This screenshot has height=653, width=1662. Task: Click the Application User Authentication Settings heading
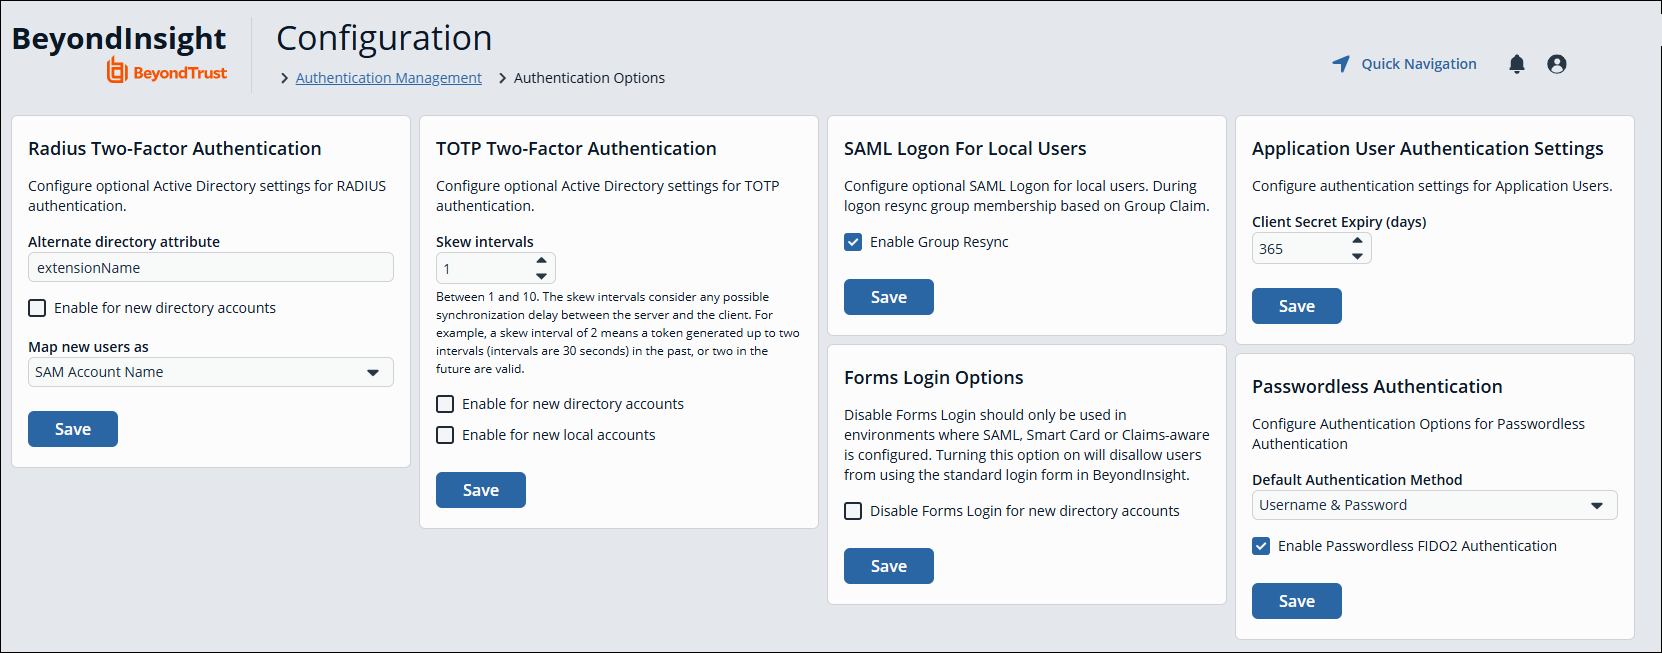click(1428, 149)
